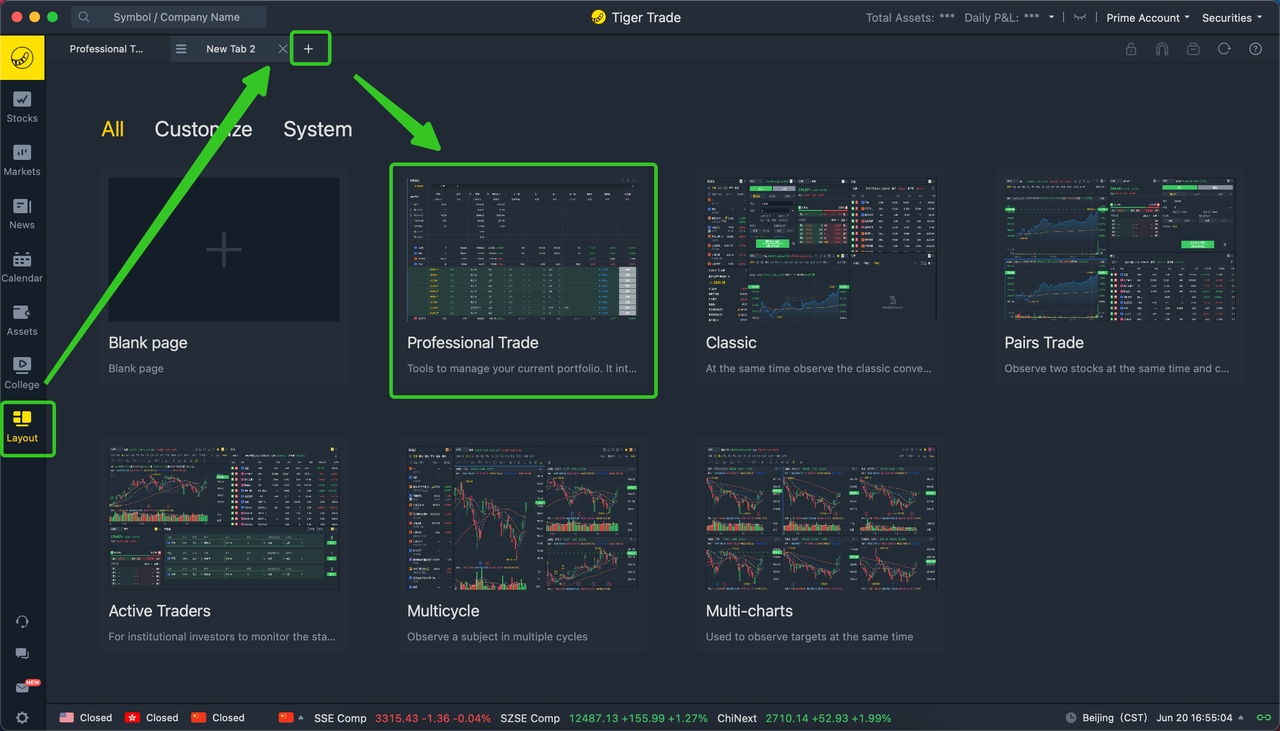Select the All layout filter
The width and height of the screenshot is (1280, 731).
113,129
